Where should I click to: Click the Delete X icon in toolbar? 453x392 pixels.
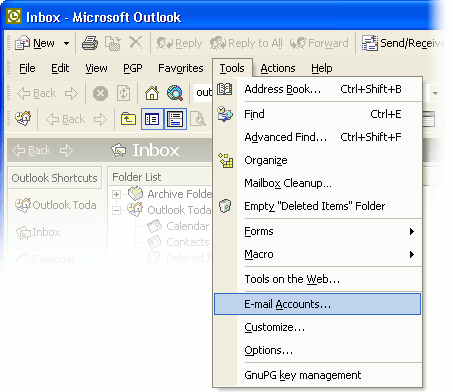136,43
